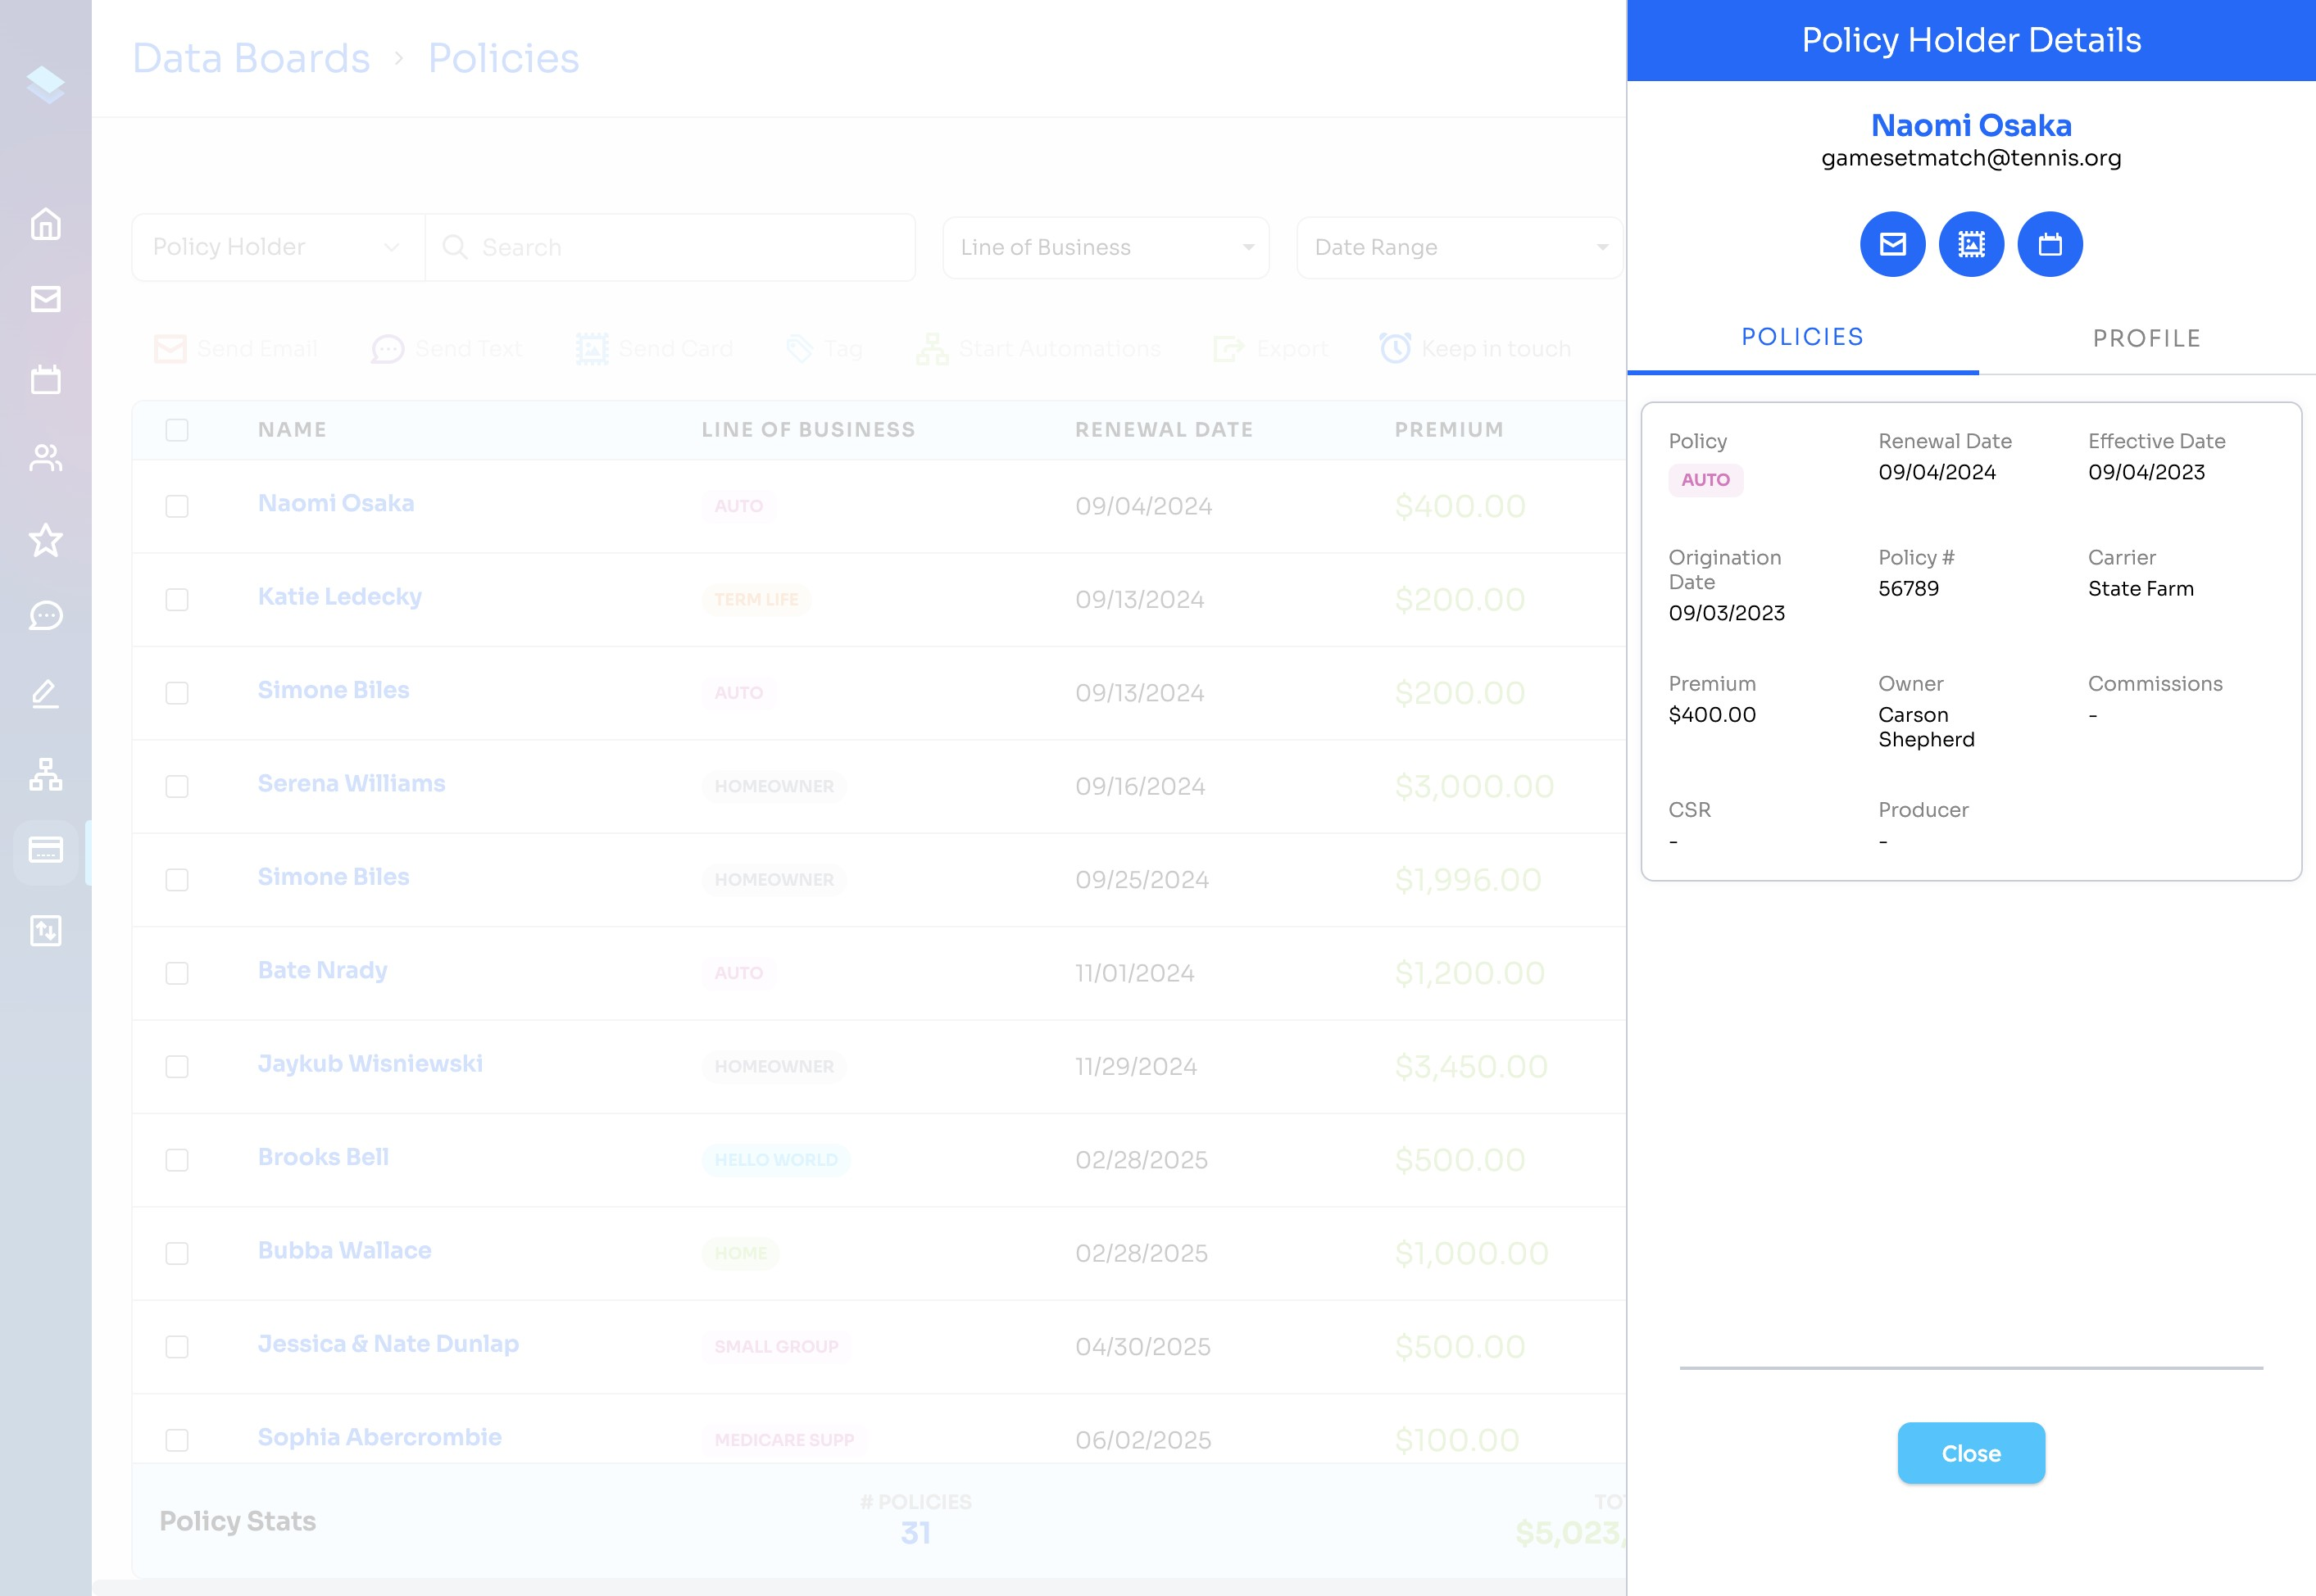This screenshot has height=1596, width=2316.
Task: Click the gamesetmatch@tennis.org email text
Action: (1971, 158)
